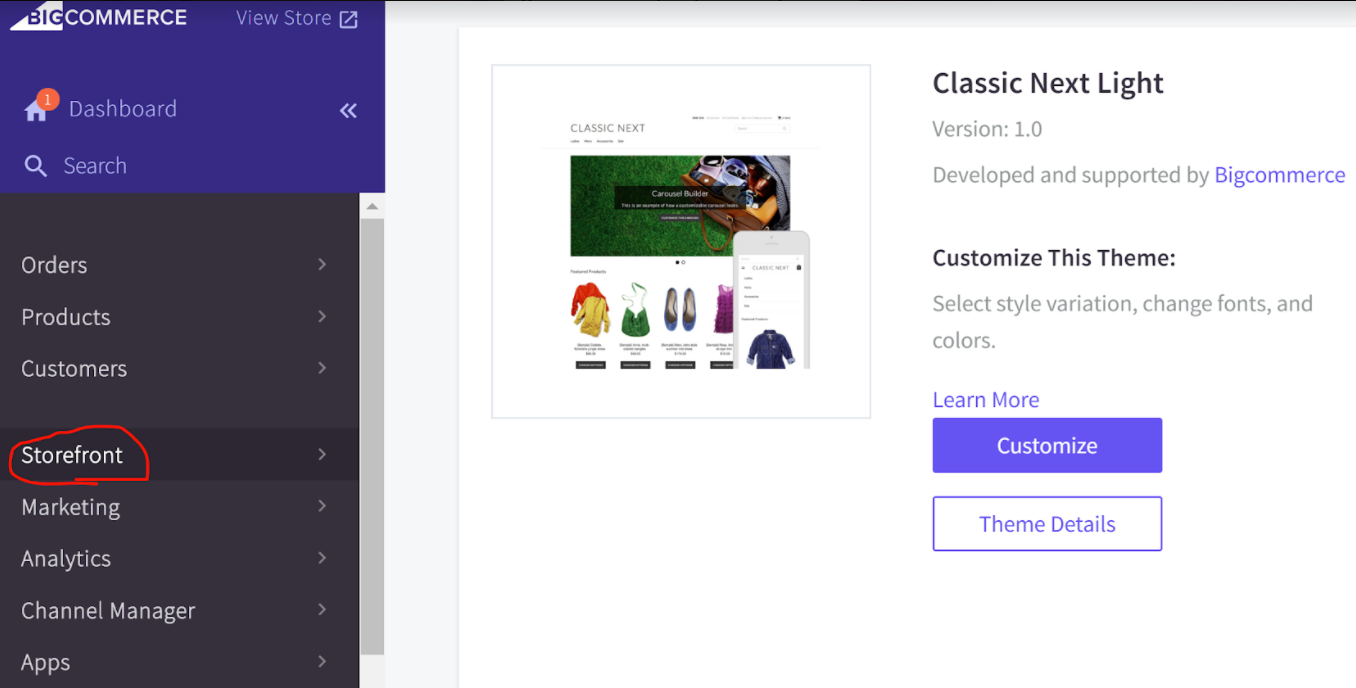
Task: Expand the Customers menu chevron
Action: pos(322,368)
